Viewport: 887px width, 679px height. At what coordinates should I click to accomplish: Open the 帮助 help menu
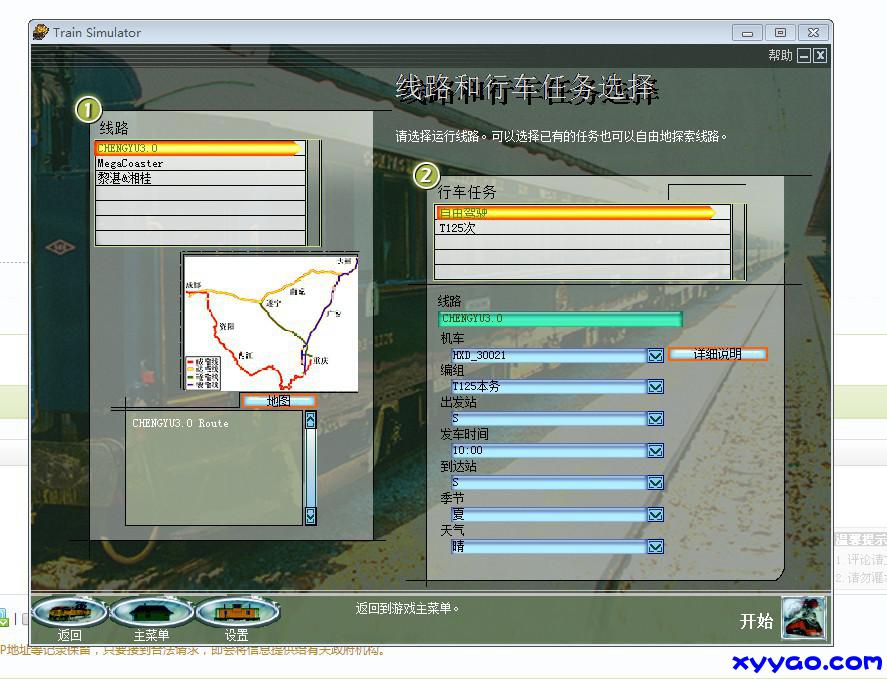click(x=780, y=56)
